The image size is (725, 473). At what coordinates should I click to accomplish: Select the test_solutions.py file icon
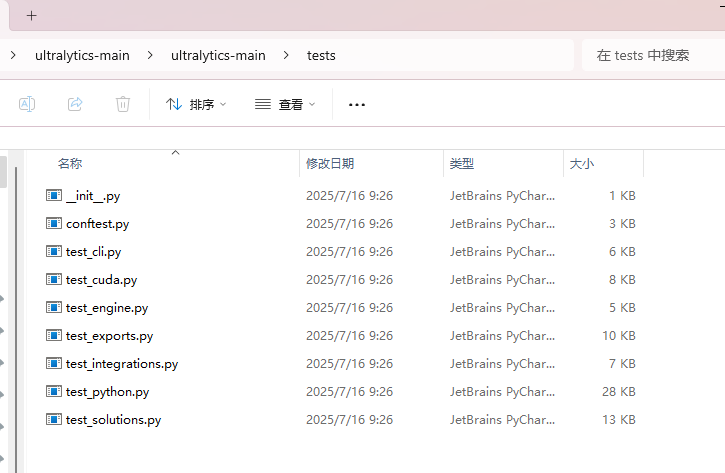point(54,419)
